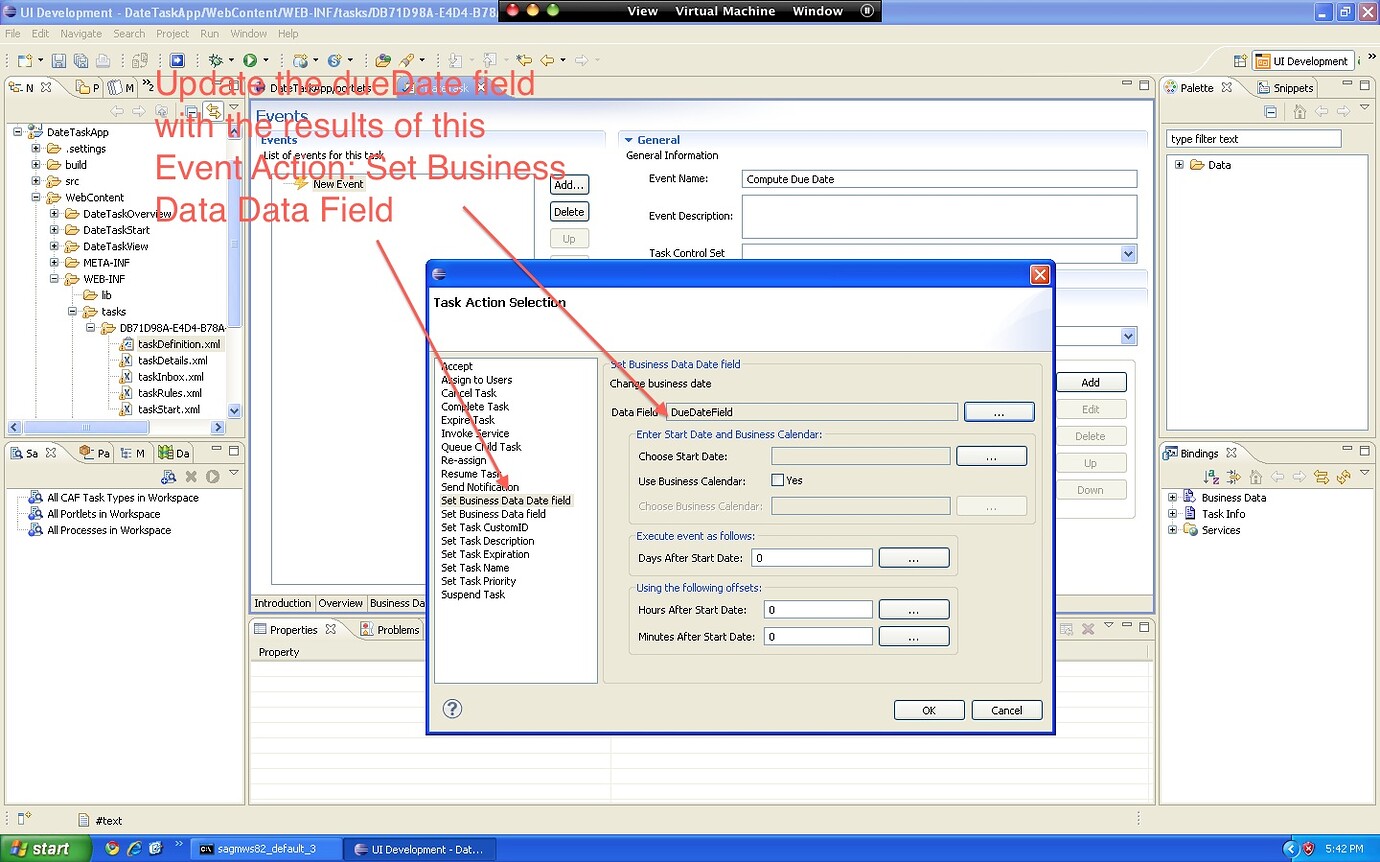Screen dimensions: 1380x862
Task: Click the Days After Start Date field
Action: tap(812, 558)
